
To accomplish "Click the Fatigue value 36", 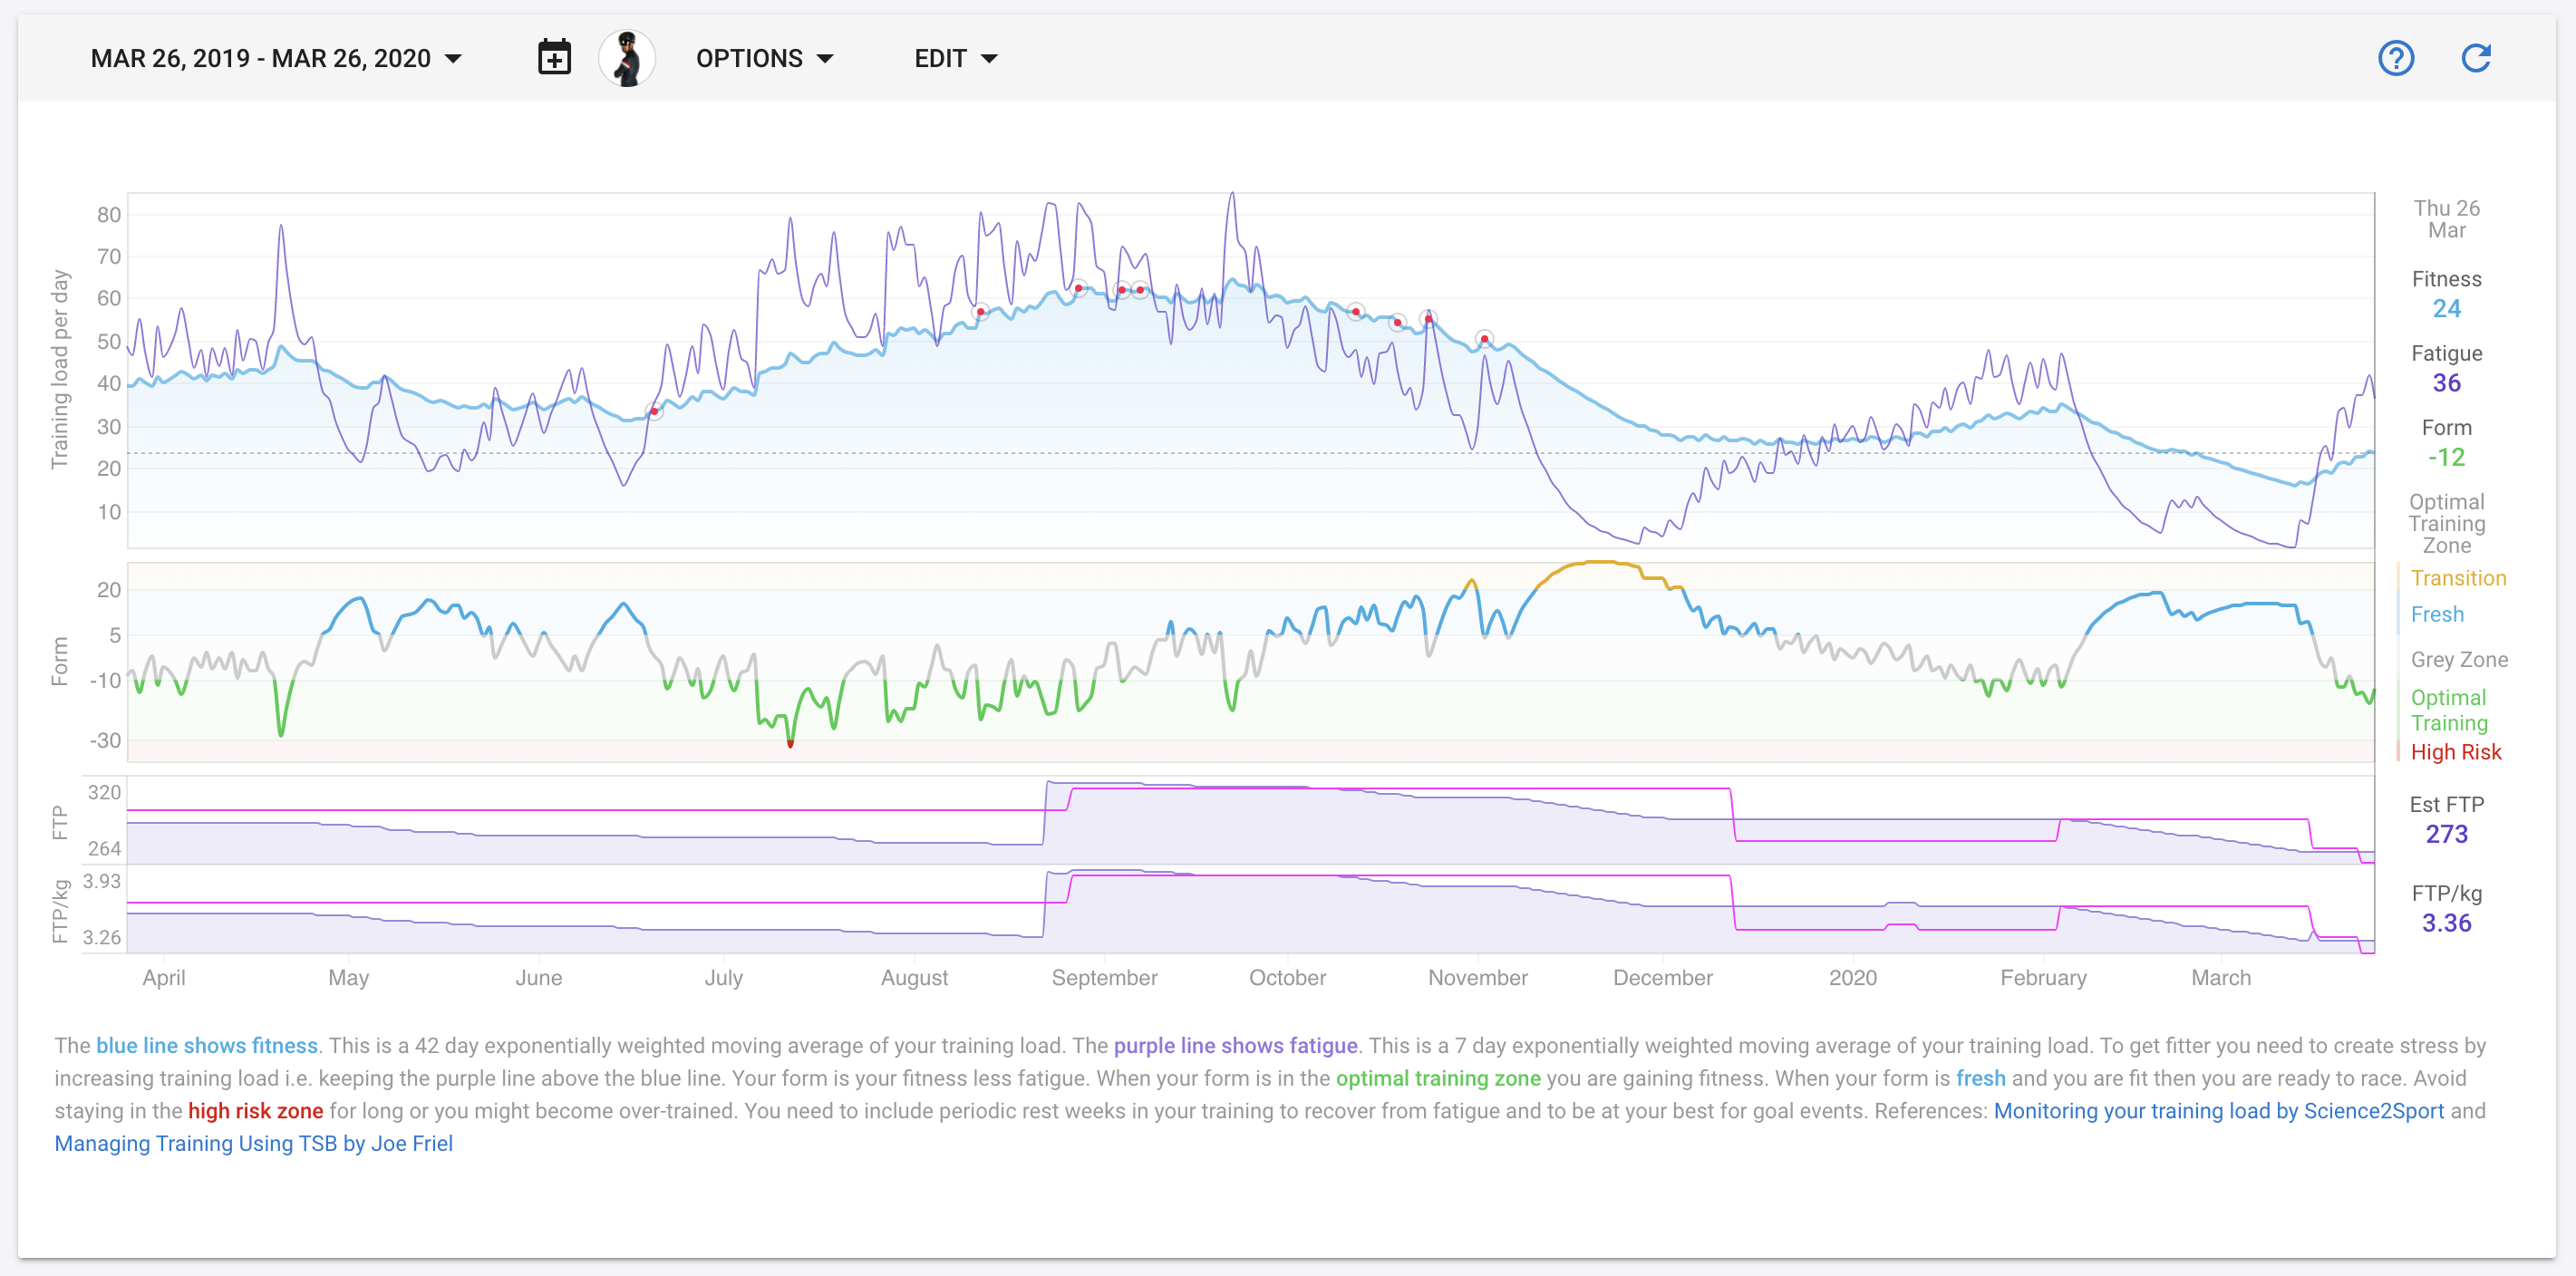I will point(2446,383).
